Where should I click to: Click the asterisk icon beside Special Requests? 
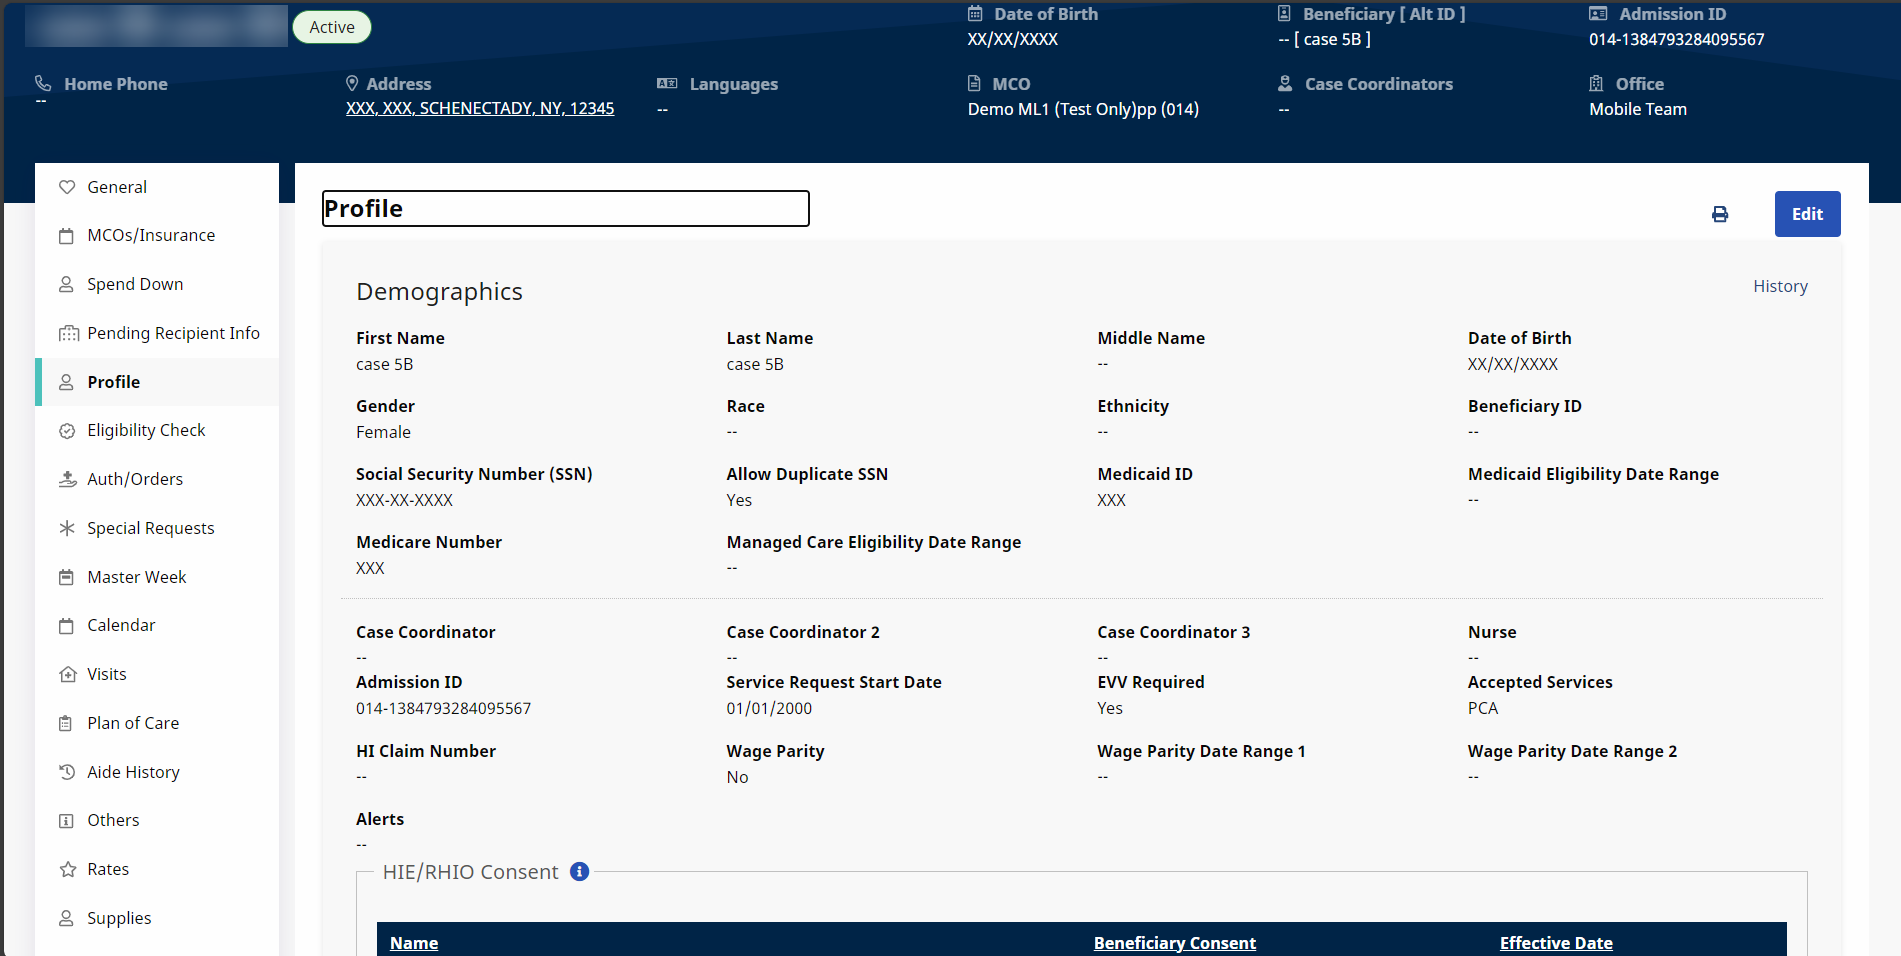pyautogui.click(x=67, y=528)
